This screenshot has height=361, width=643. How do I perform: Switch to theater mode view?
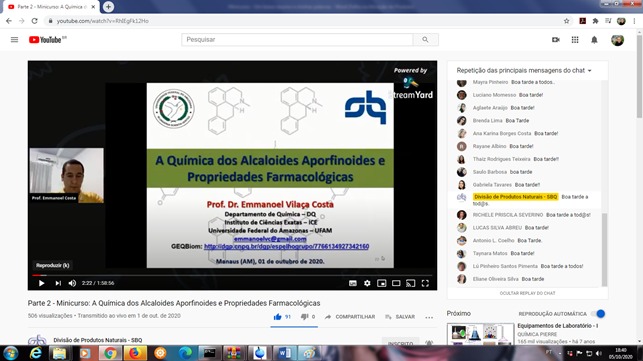pyautogui.click(x=396, y=283)
